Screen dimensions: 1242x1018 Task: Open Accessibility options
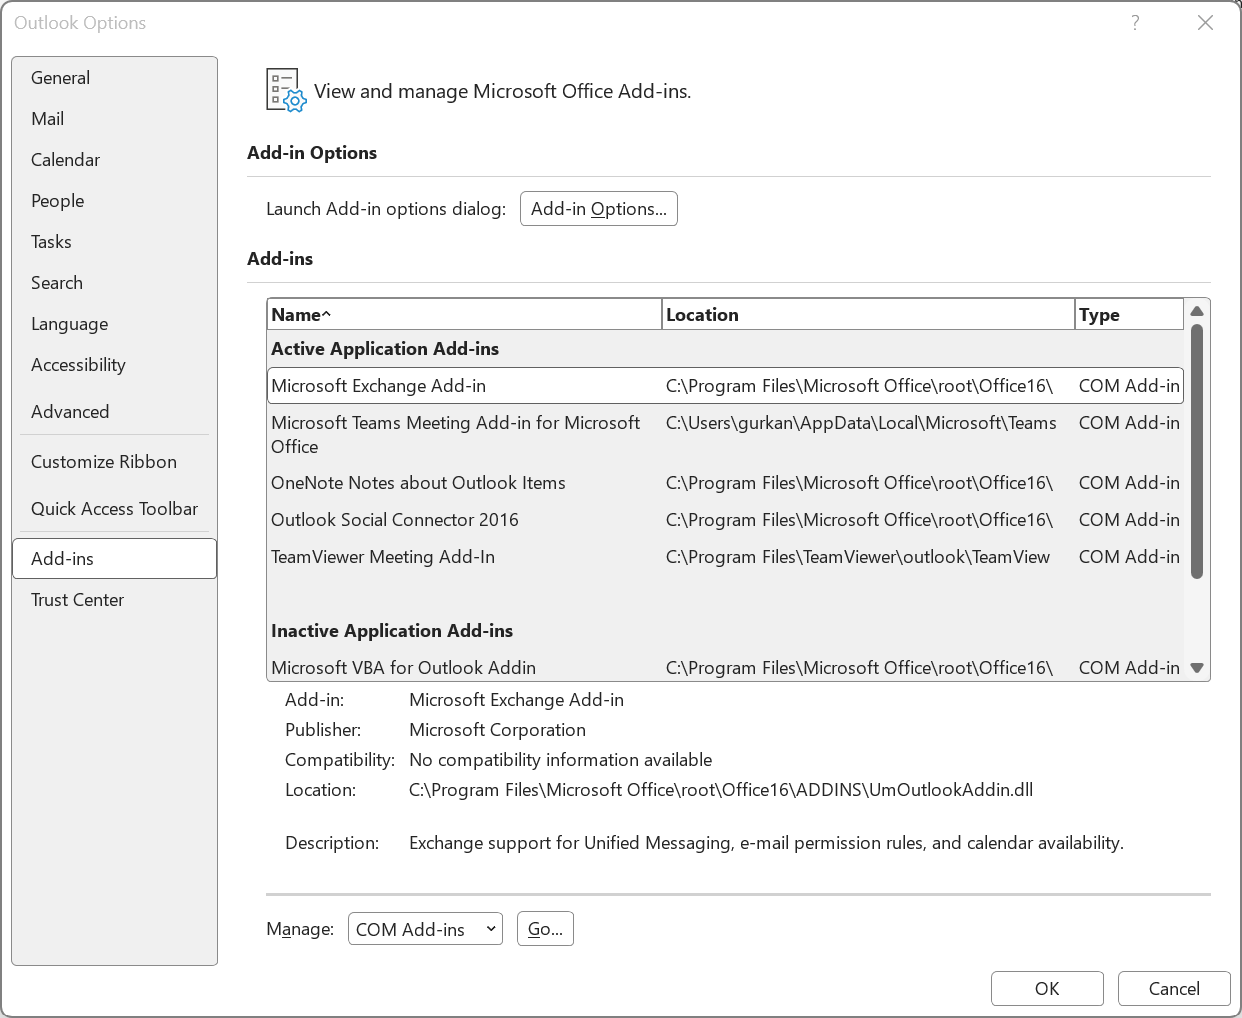(x=114, y=365)
